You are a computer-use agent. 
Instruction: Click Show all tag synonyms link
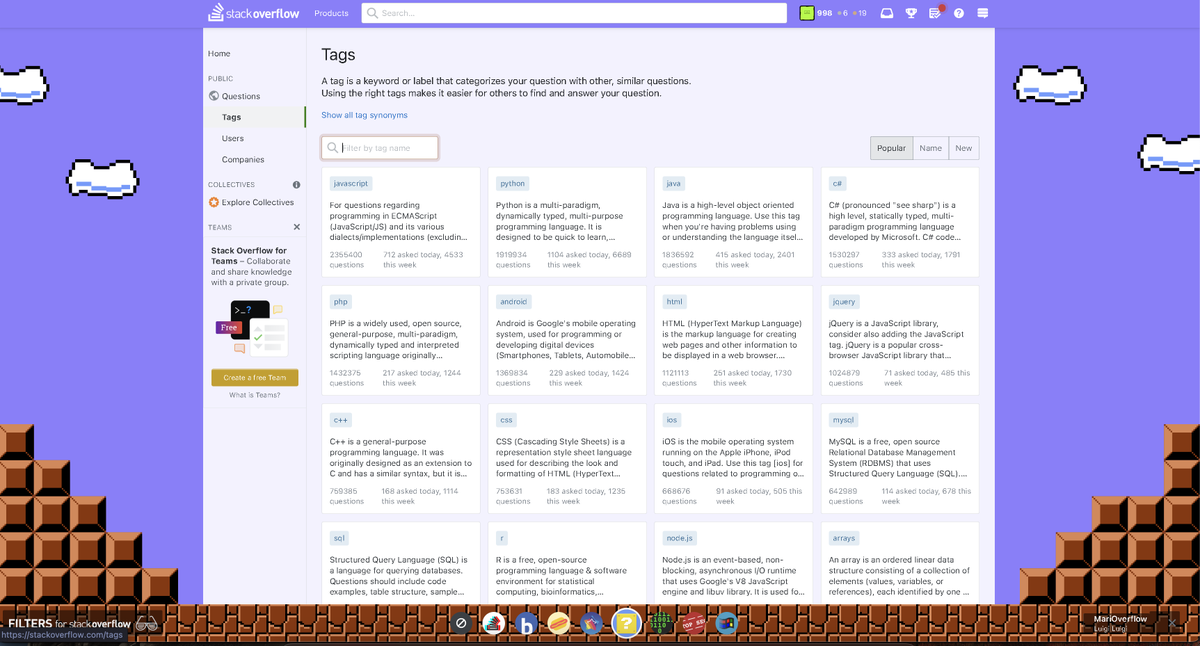click(x=364, y=115)
